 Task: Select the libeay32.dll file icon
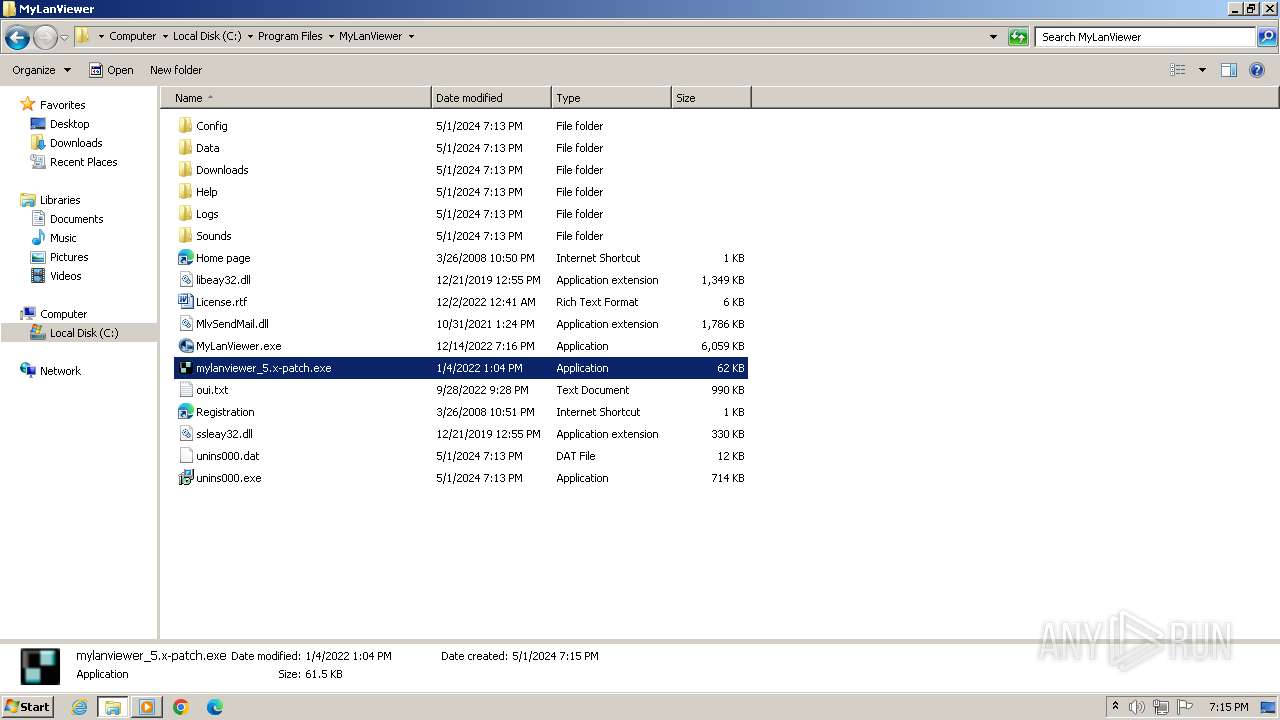(185, 280)
